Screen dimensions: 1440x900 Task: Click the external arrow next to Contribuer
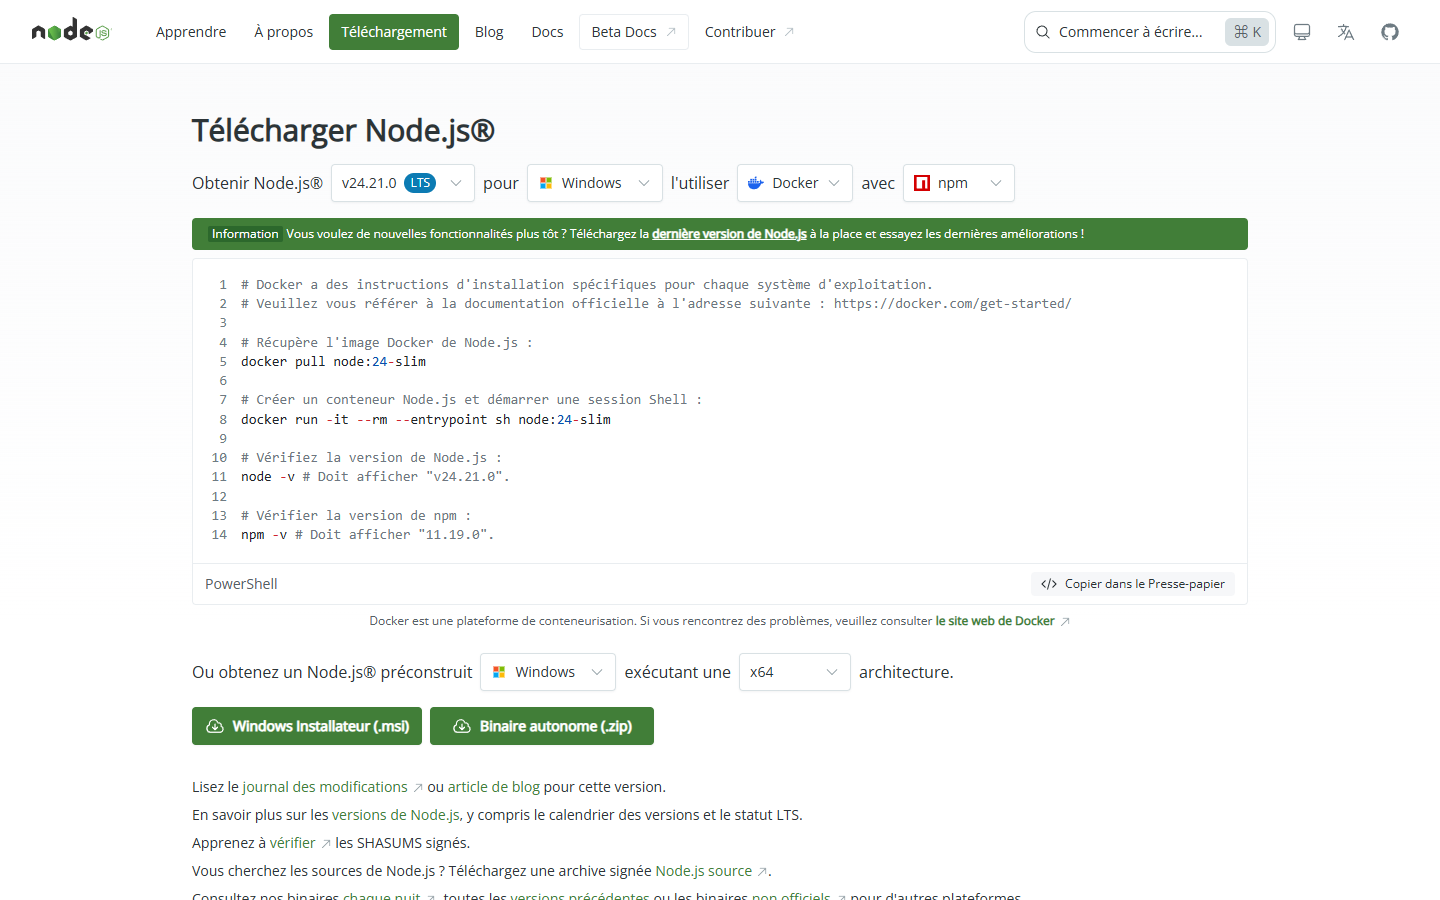(789, 32)
